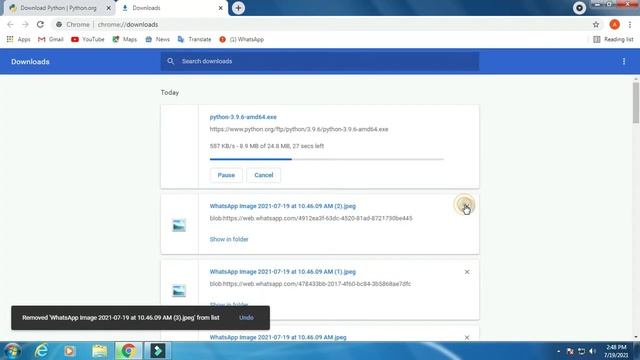The width and height of the screenshot is (640, 360).
Task: Open Chrome three-dot menu
Action: tap(630, 24)
